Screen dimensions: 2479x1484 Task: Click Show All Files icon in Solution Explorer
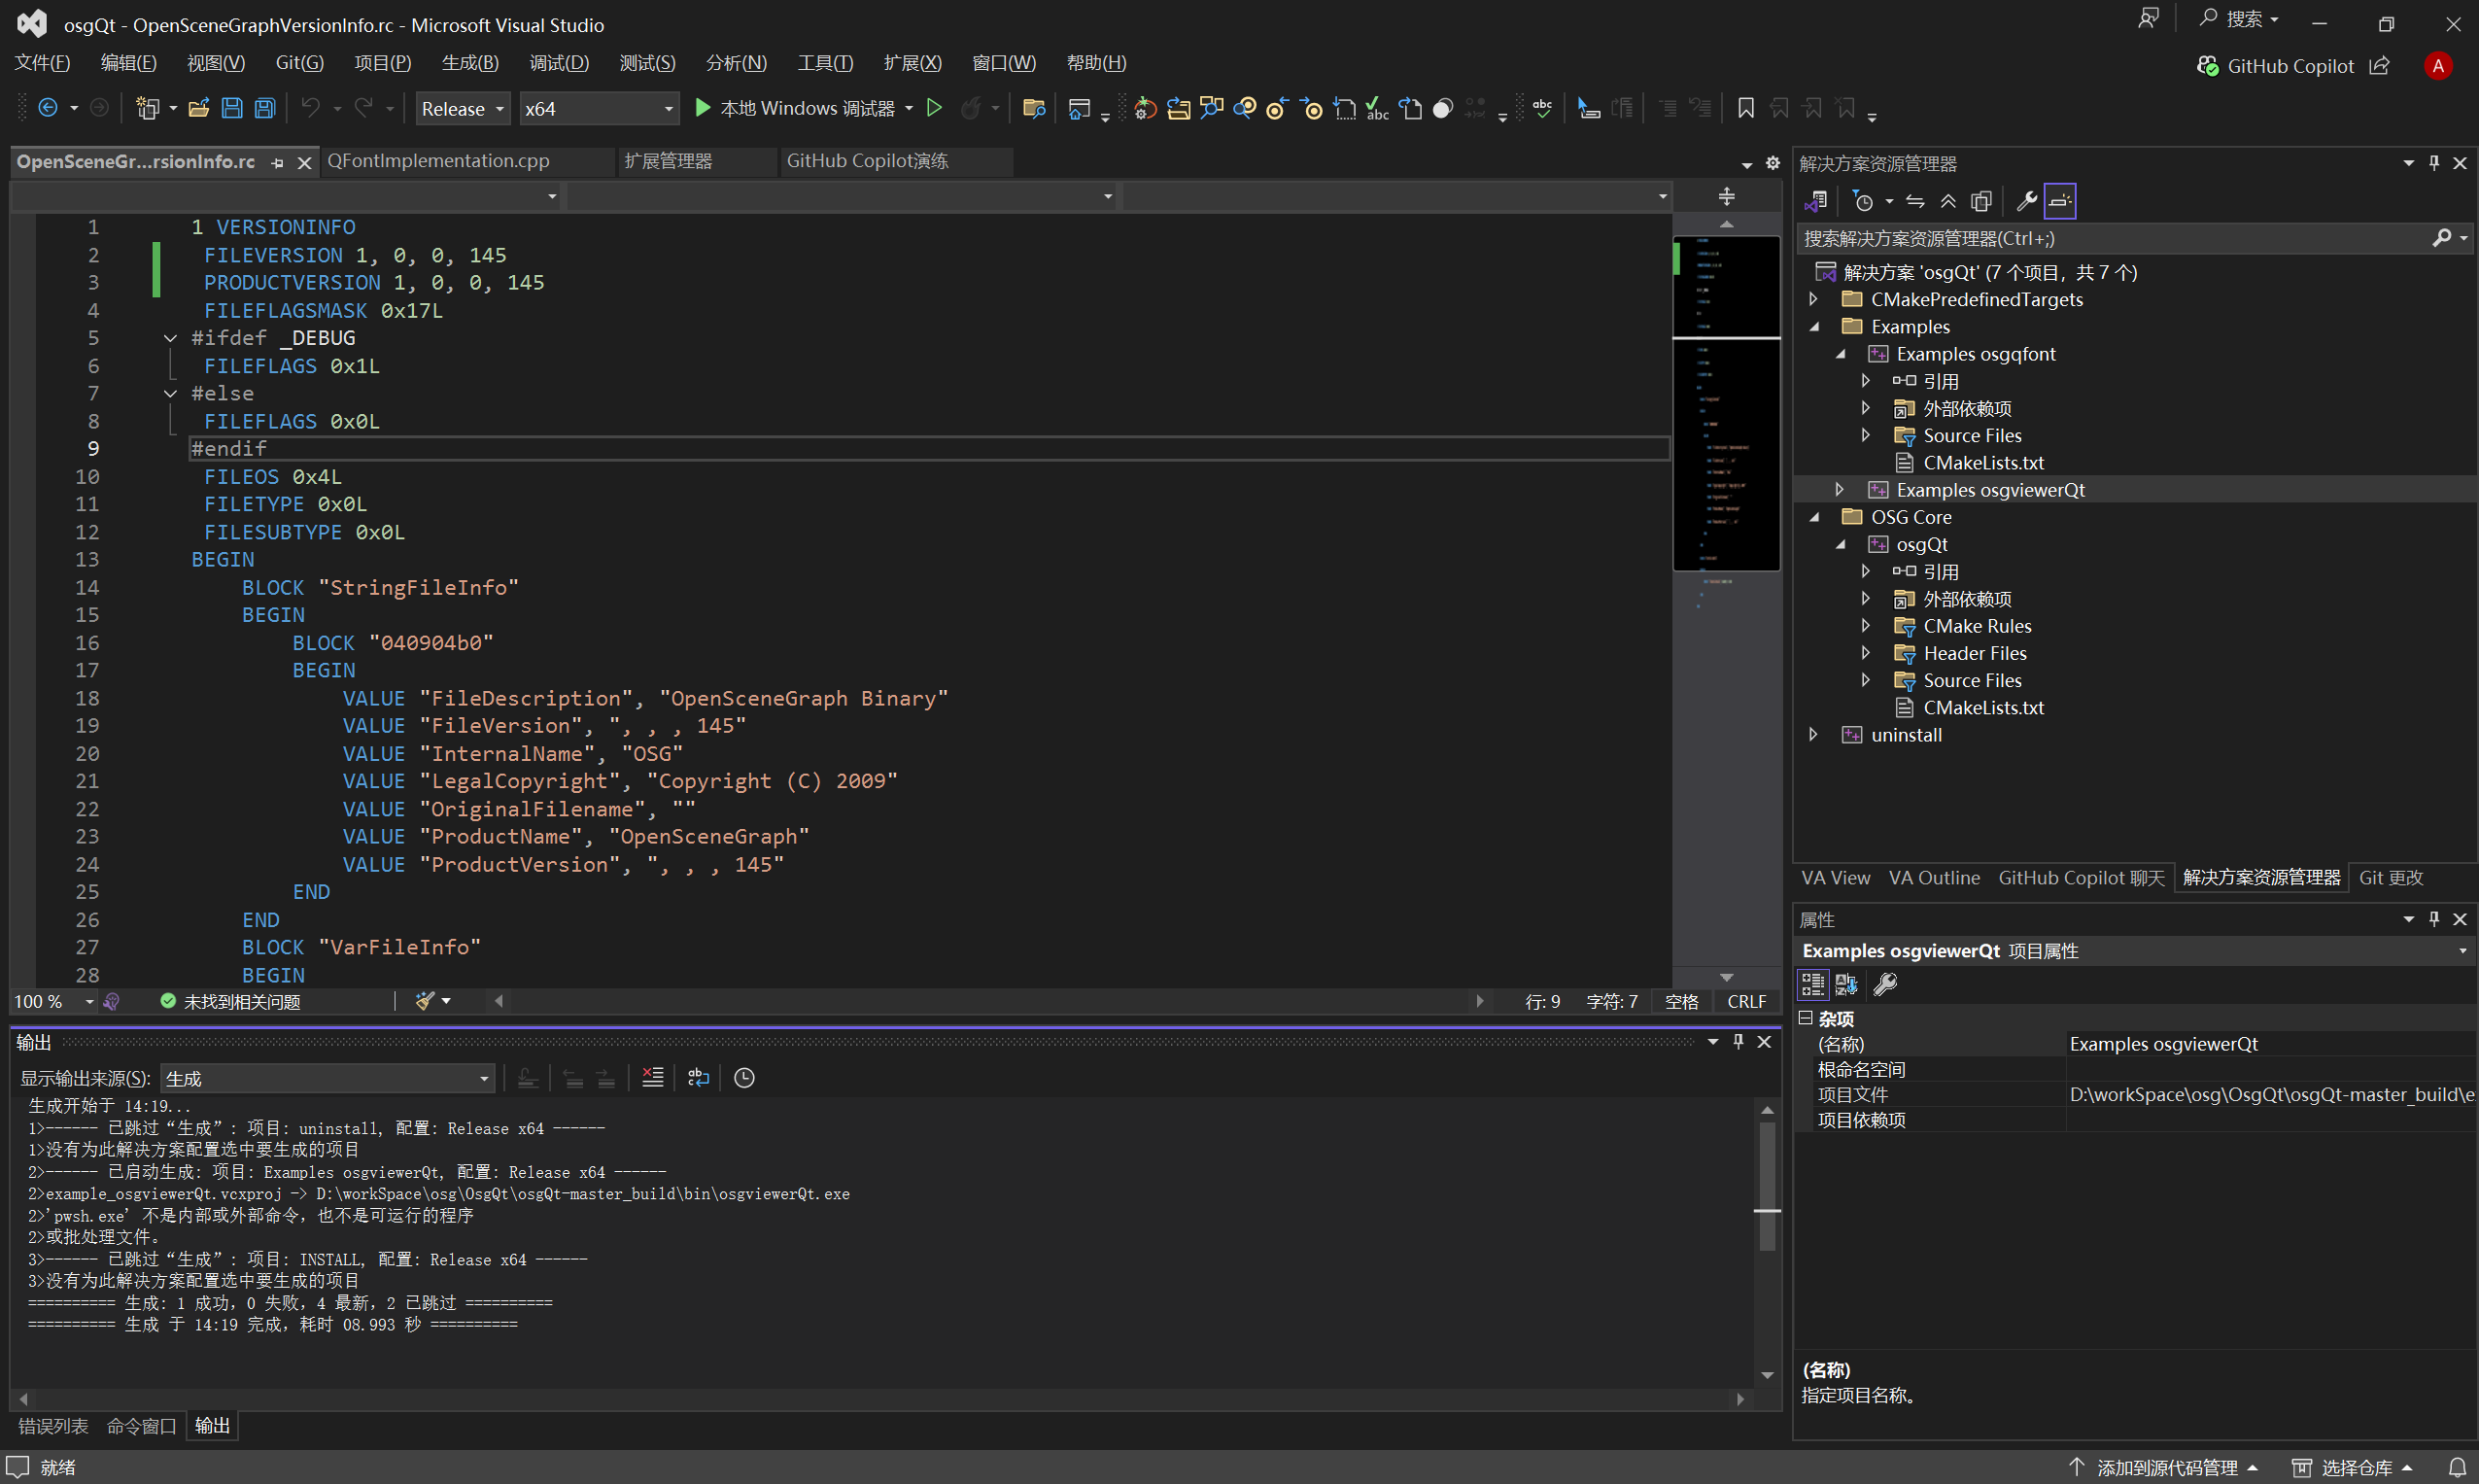click(x=1981, y=201)
